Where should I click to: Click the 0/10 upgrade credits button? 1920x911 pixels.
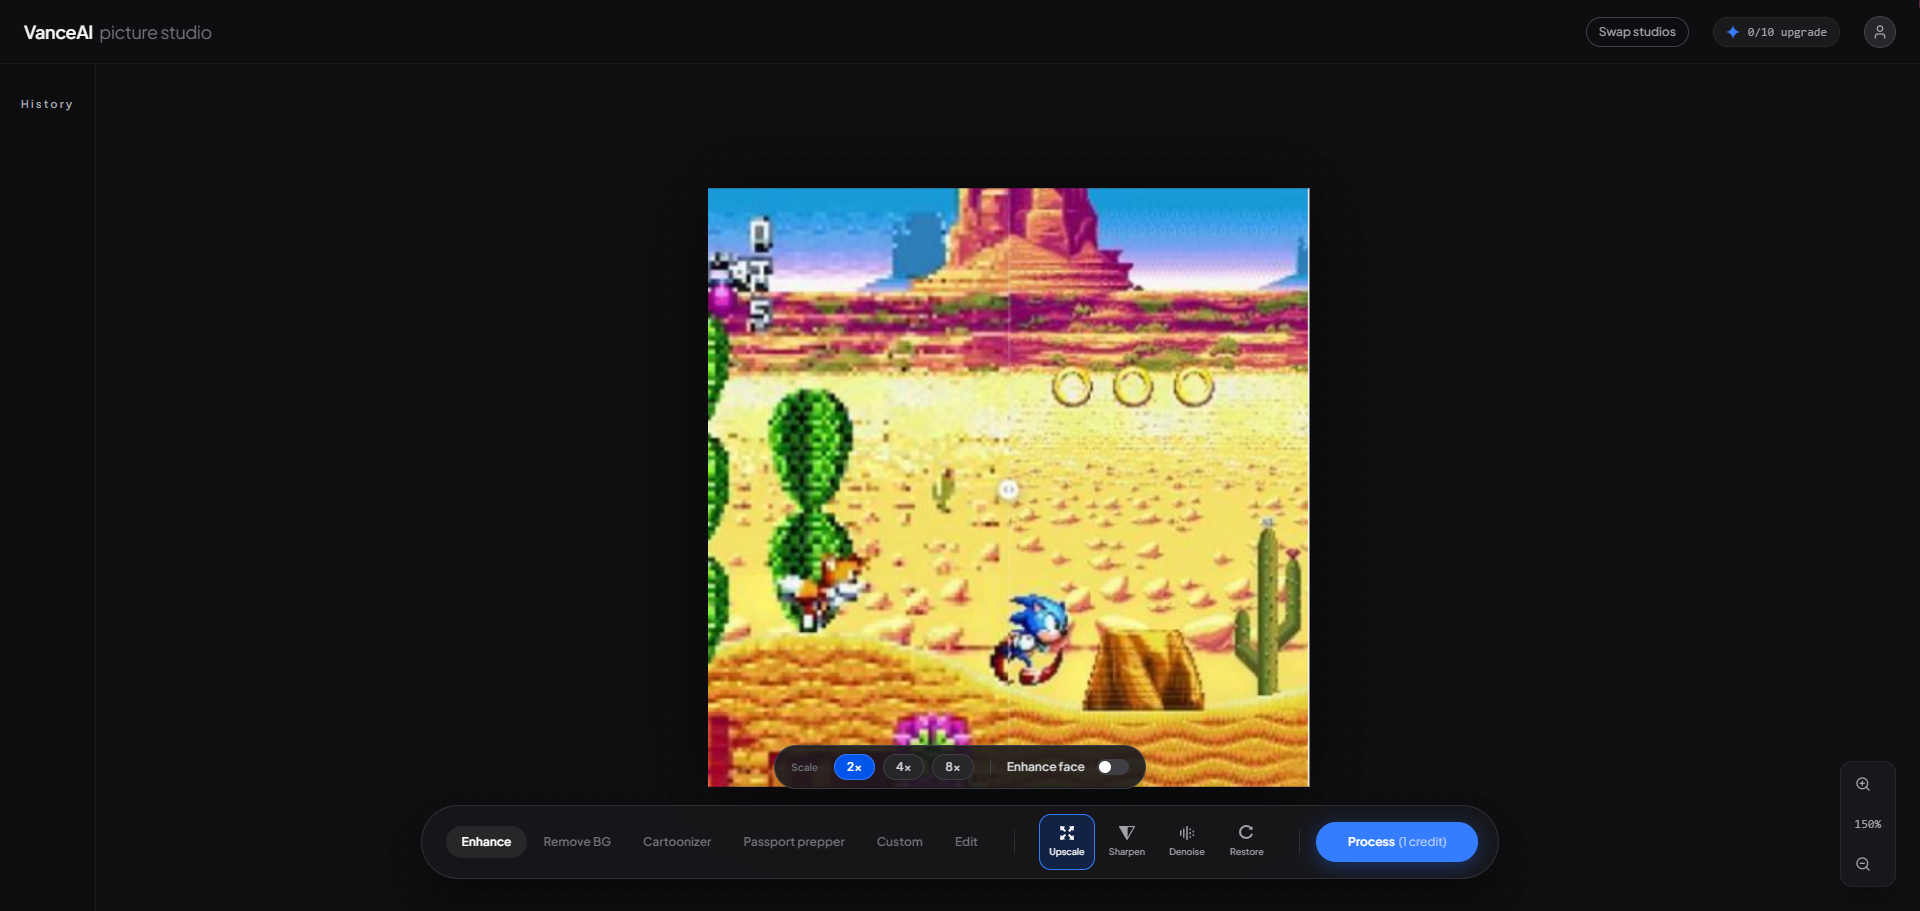[x=1776, y=32]
